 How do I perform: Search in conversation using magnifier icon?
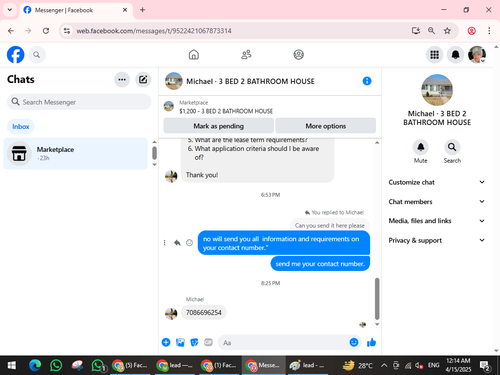452,147
